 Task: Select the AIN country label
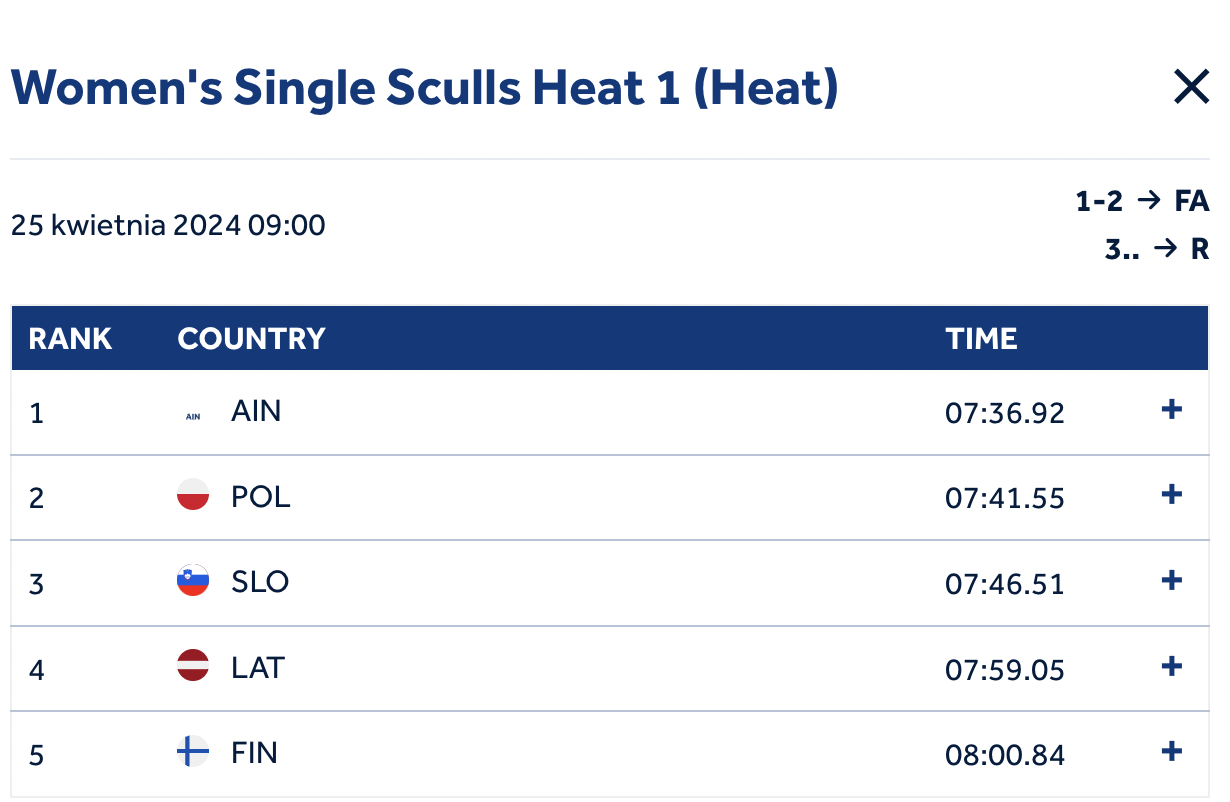(x=256, y=411)
